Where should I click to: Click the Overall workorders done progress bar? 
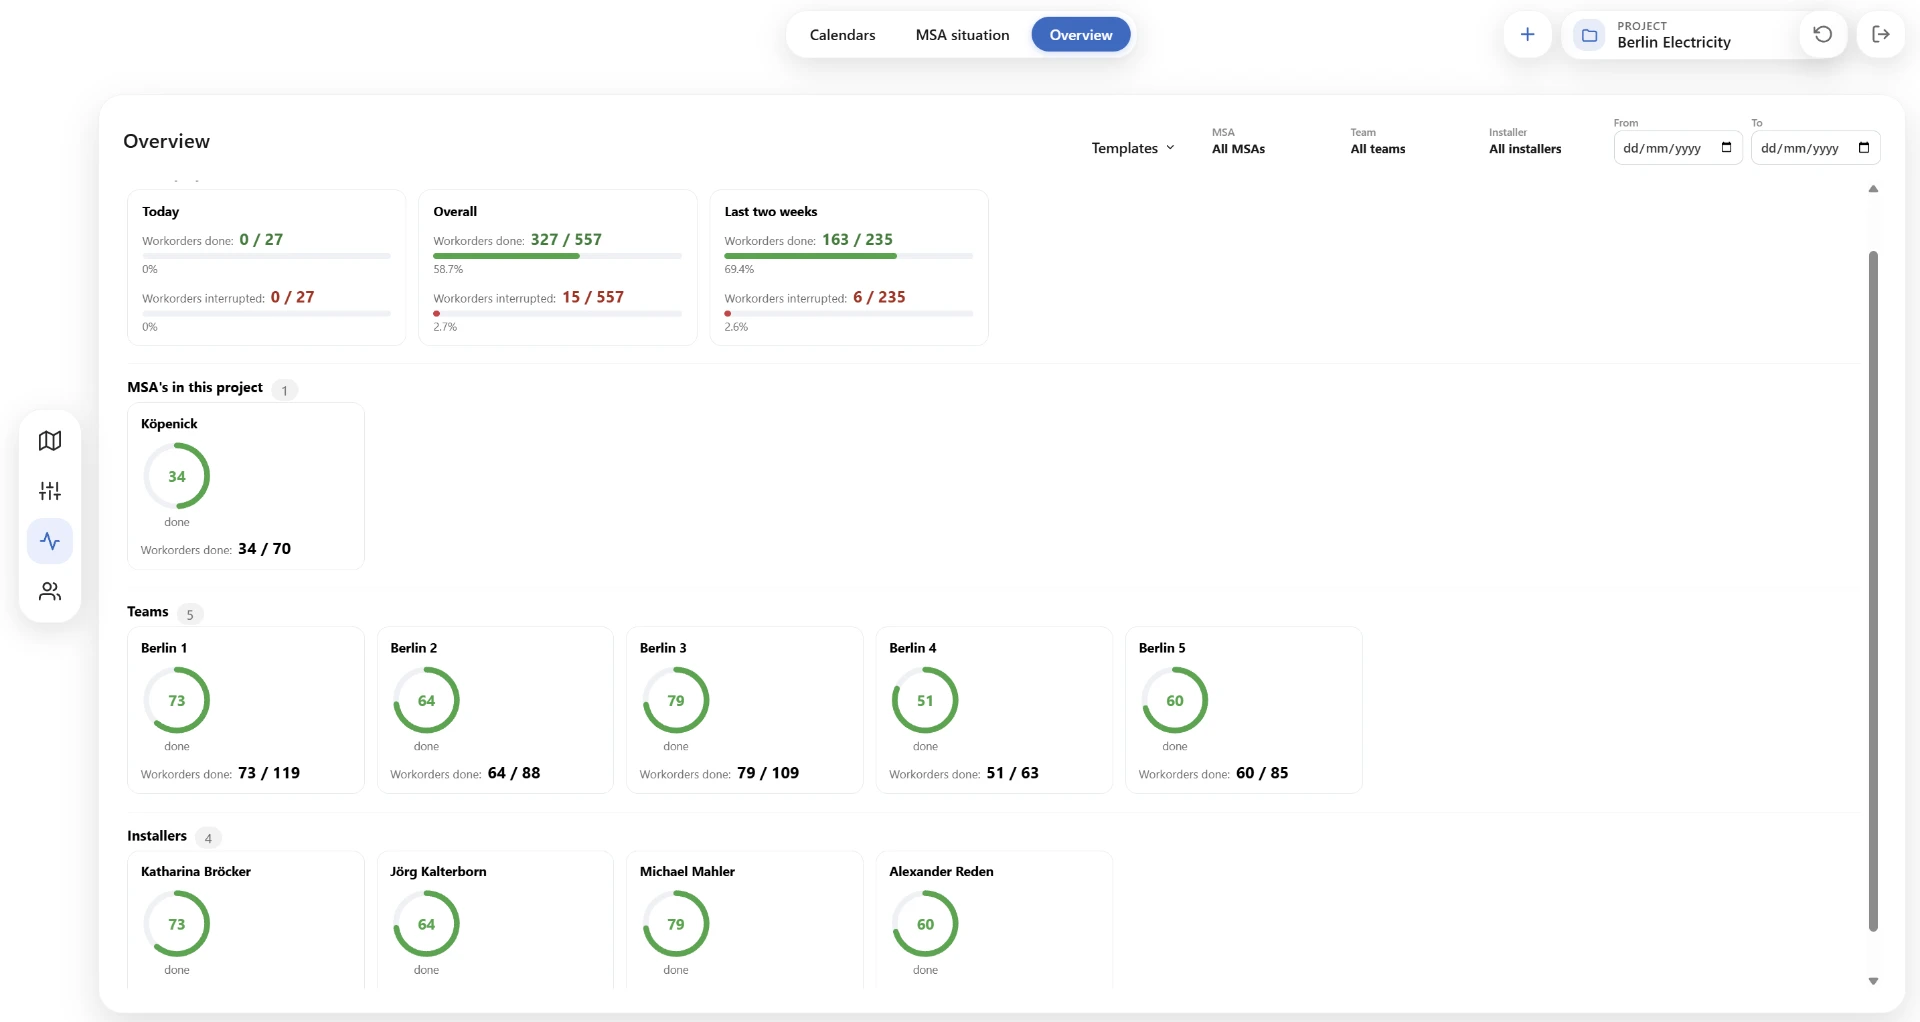(557, 256)
